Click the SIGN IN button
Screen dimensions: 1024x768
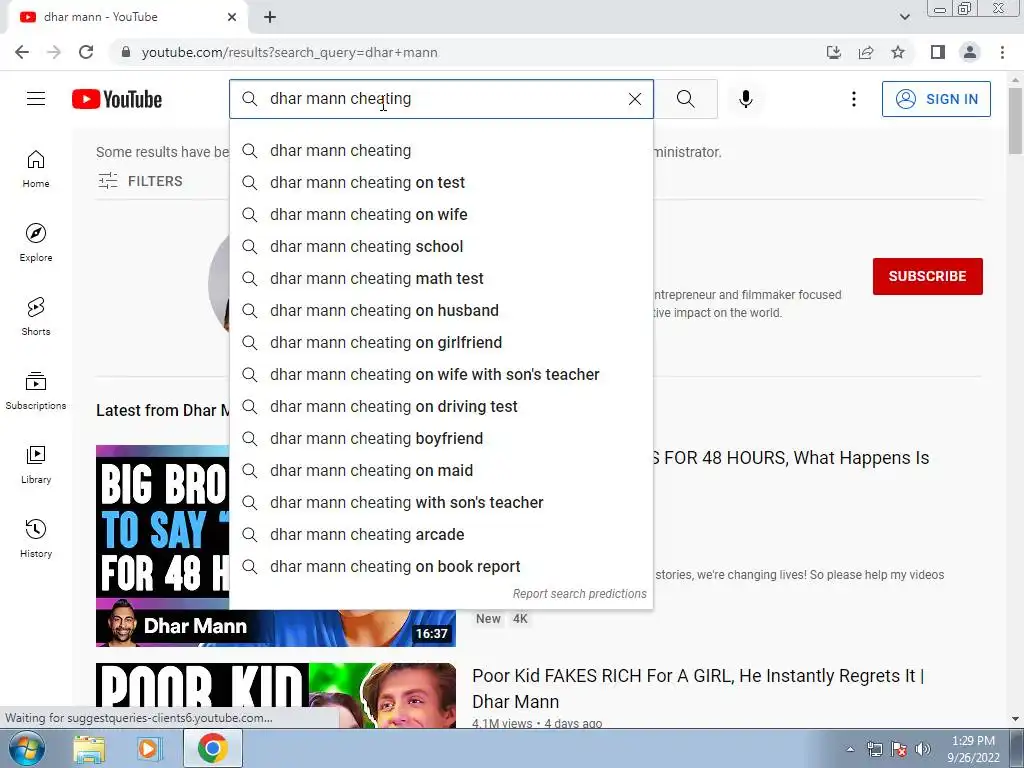point(936,99)
